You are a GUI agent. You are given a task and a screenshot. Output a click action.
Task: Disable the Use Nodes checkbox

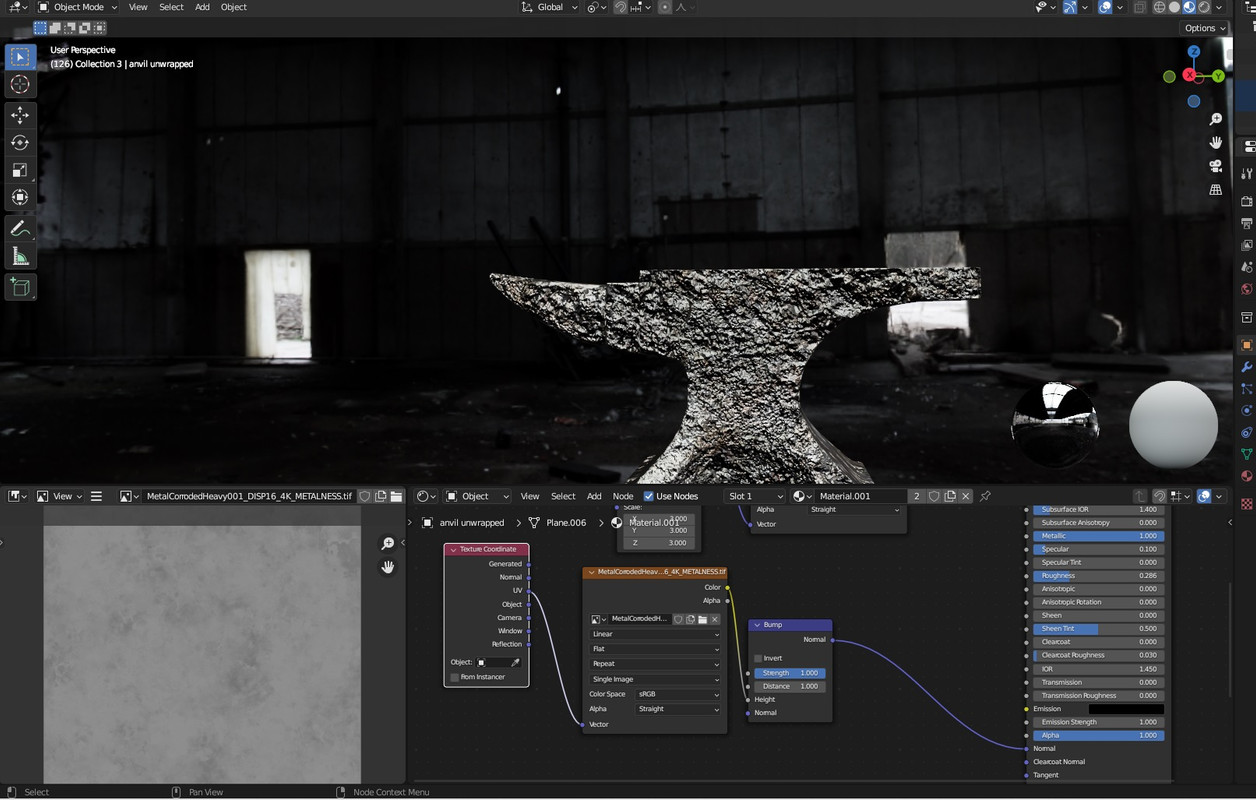point(649,496)
